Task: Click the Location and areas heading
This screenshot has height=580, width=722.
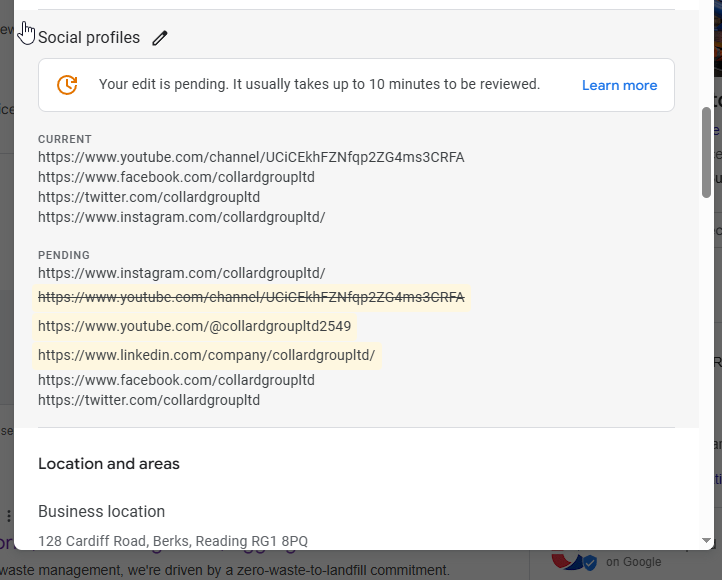Action: tap(109, 464)
